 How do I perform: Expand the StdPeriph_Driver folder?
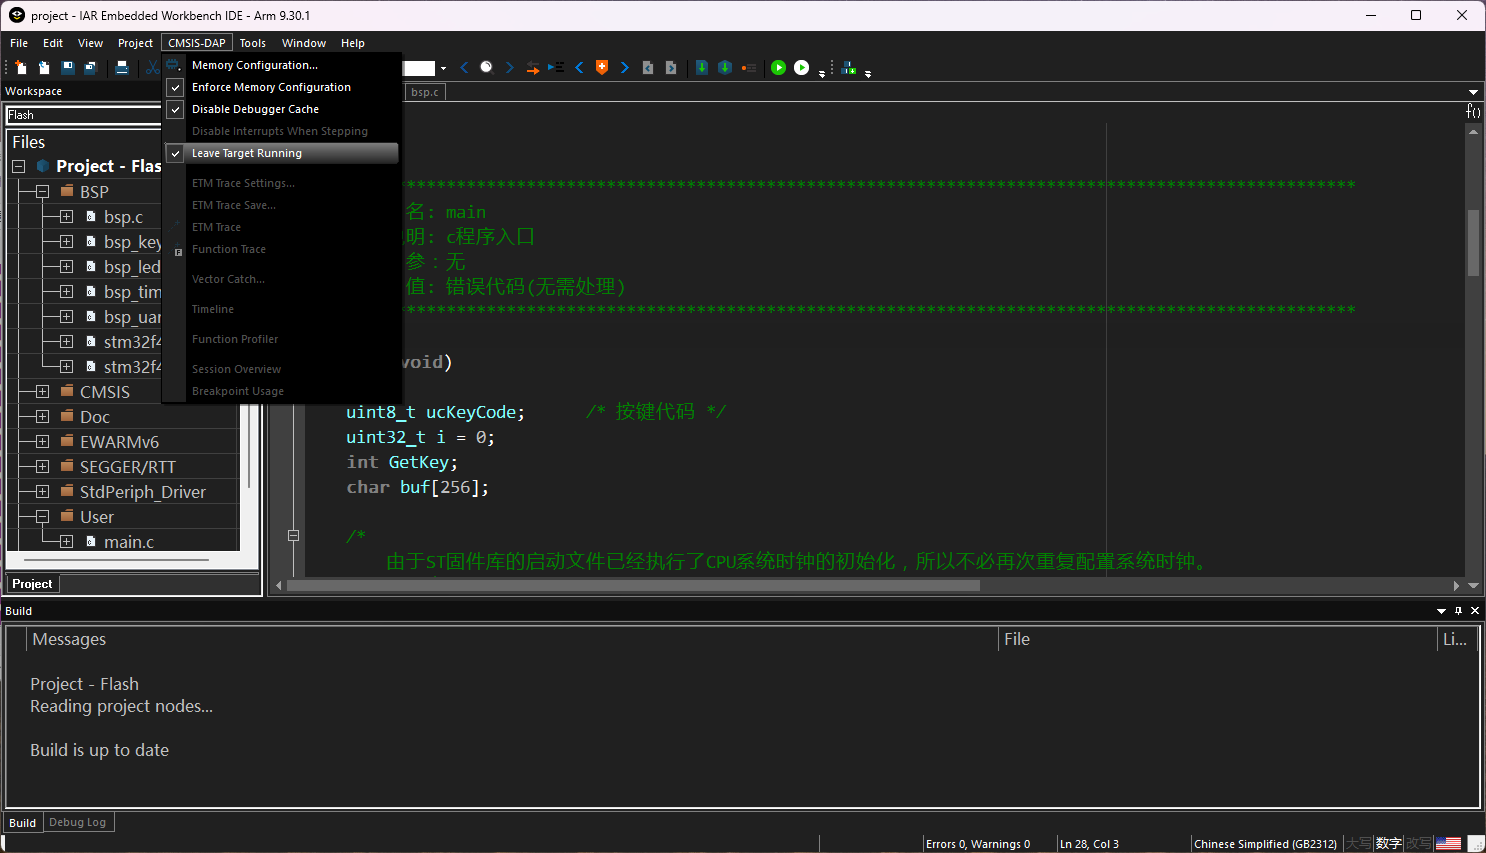point(42,492)
